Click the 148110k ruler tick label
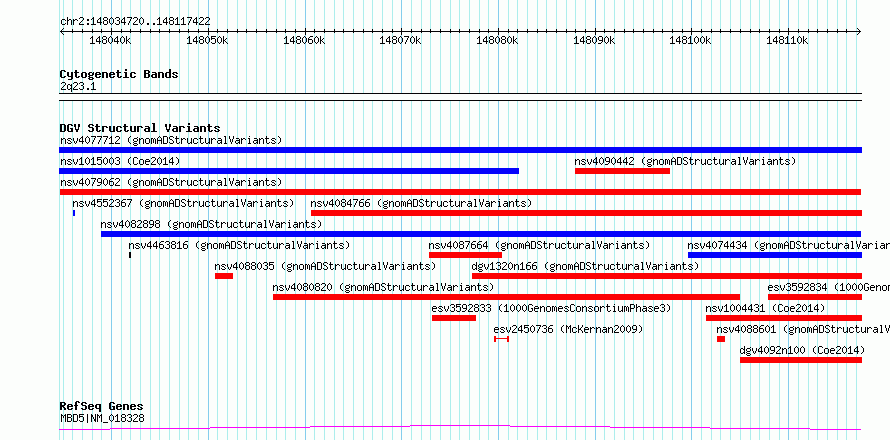Image resolution: width=890 pixels, height=440 pixels. [788, 41]
